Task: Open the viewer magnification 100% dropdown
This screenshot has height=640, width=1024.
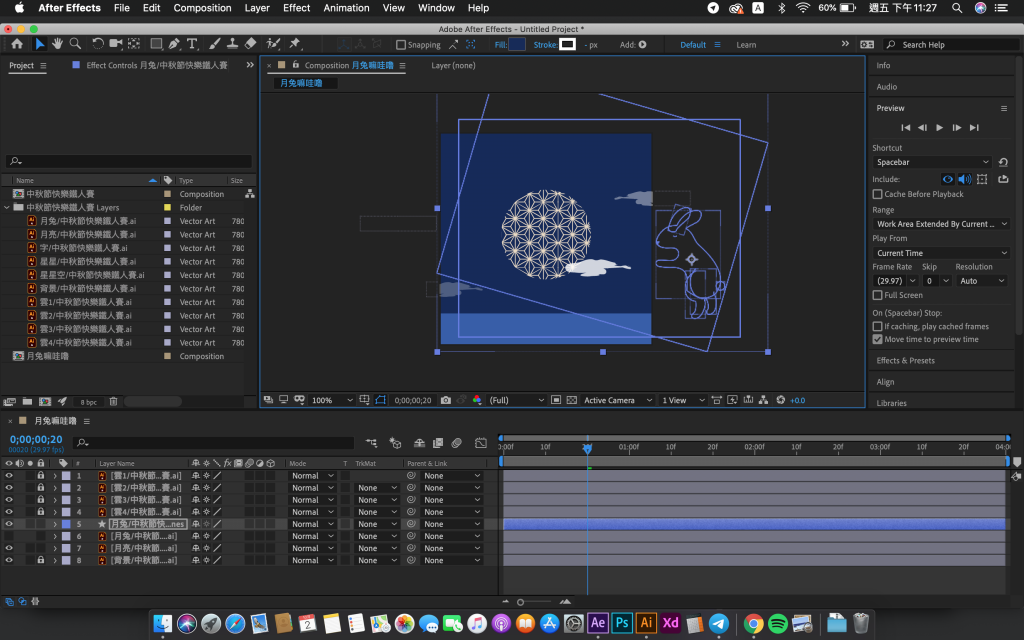Action: pos(333,400)
